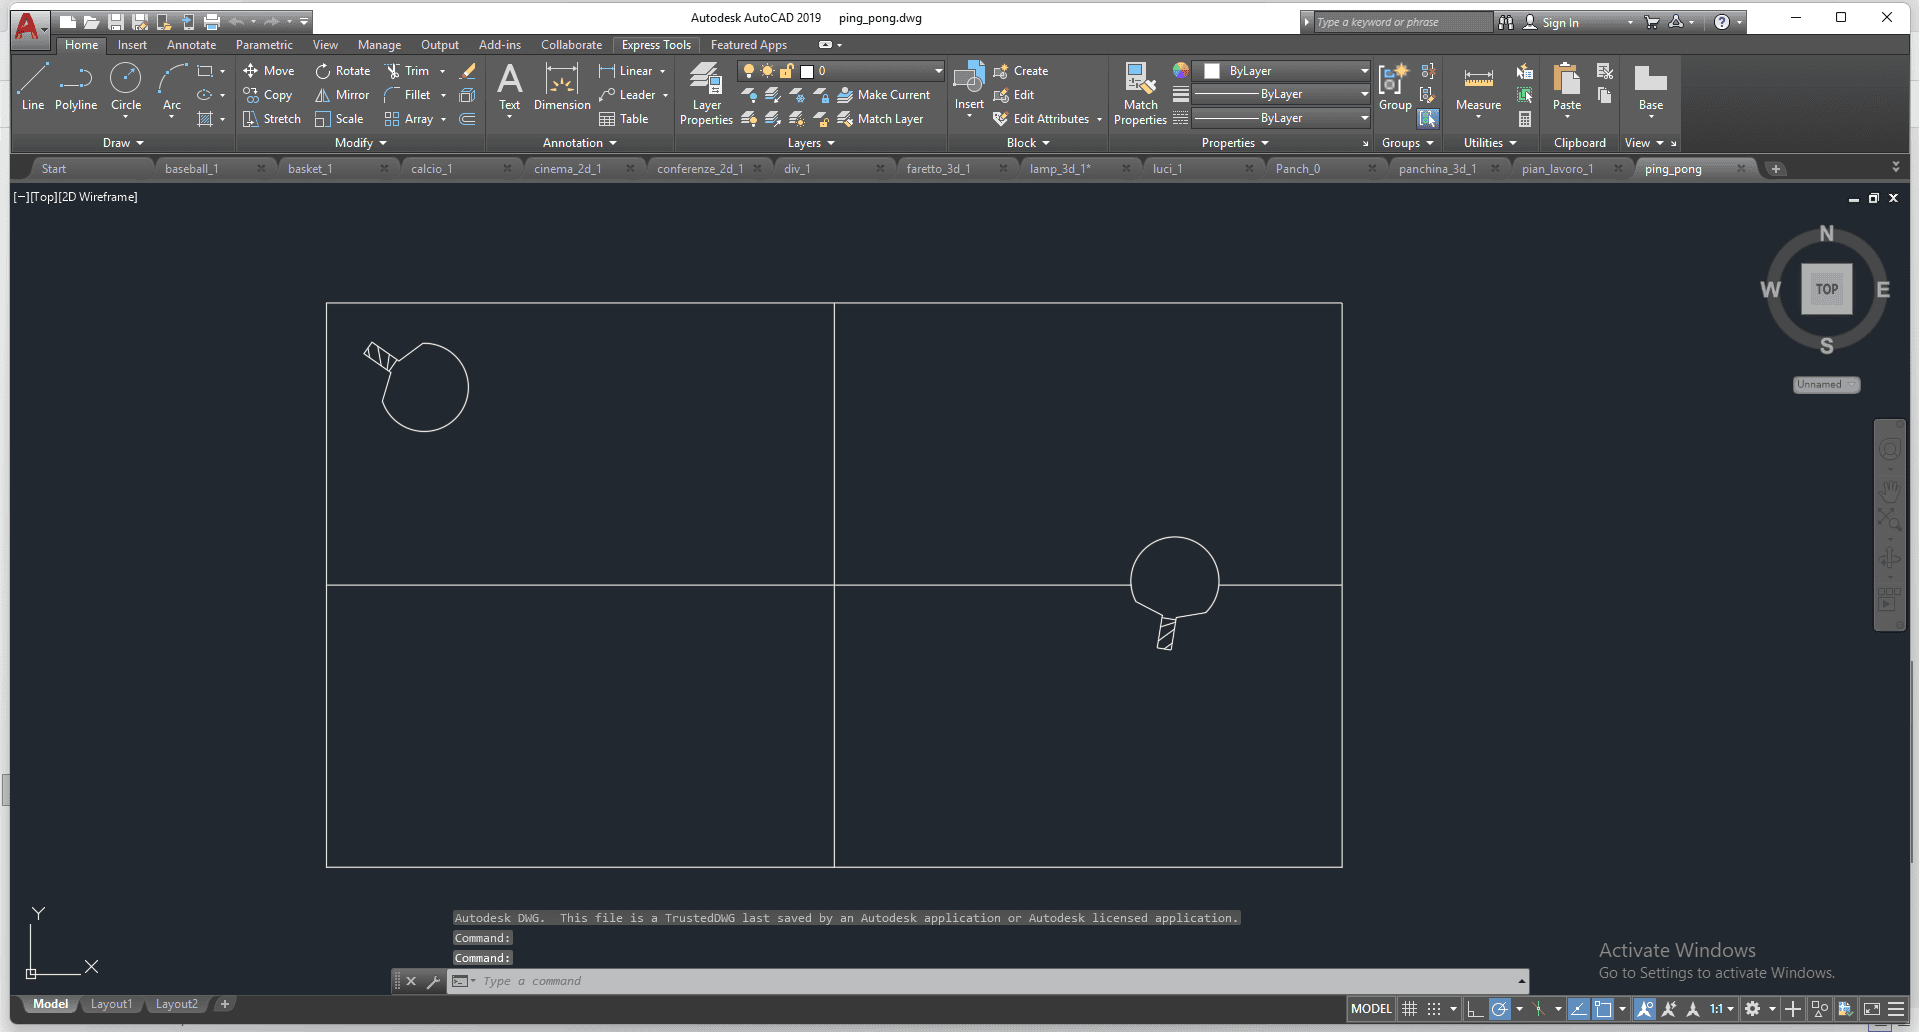Toggle polar tracking in status bar
The width and height of the screenshot is (1919, 1032).
(x=1499, y=1009)
